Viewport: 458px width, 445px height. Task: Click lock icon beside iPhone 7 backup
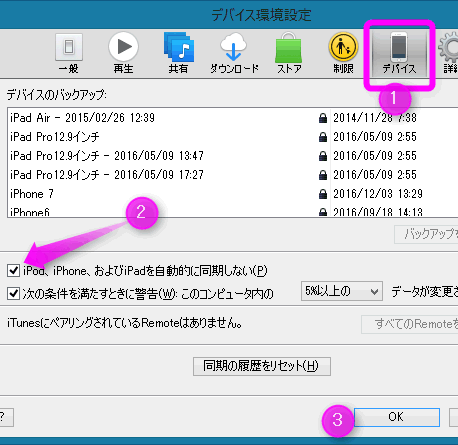click(x=323, y=194)
